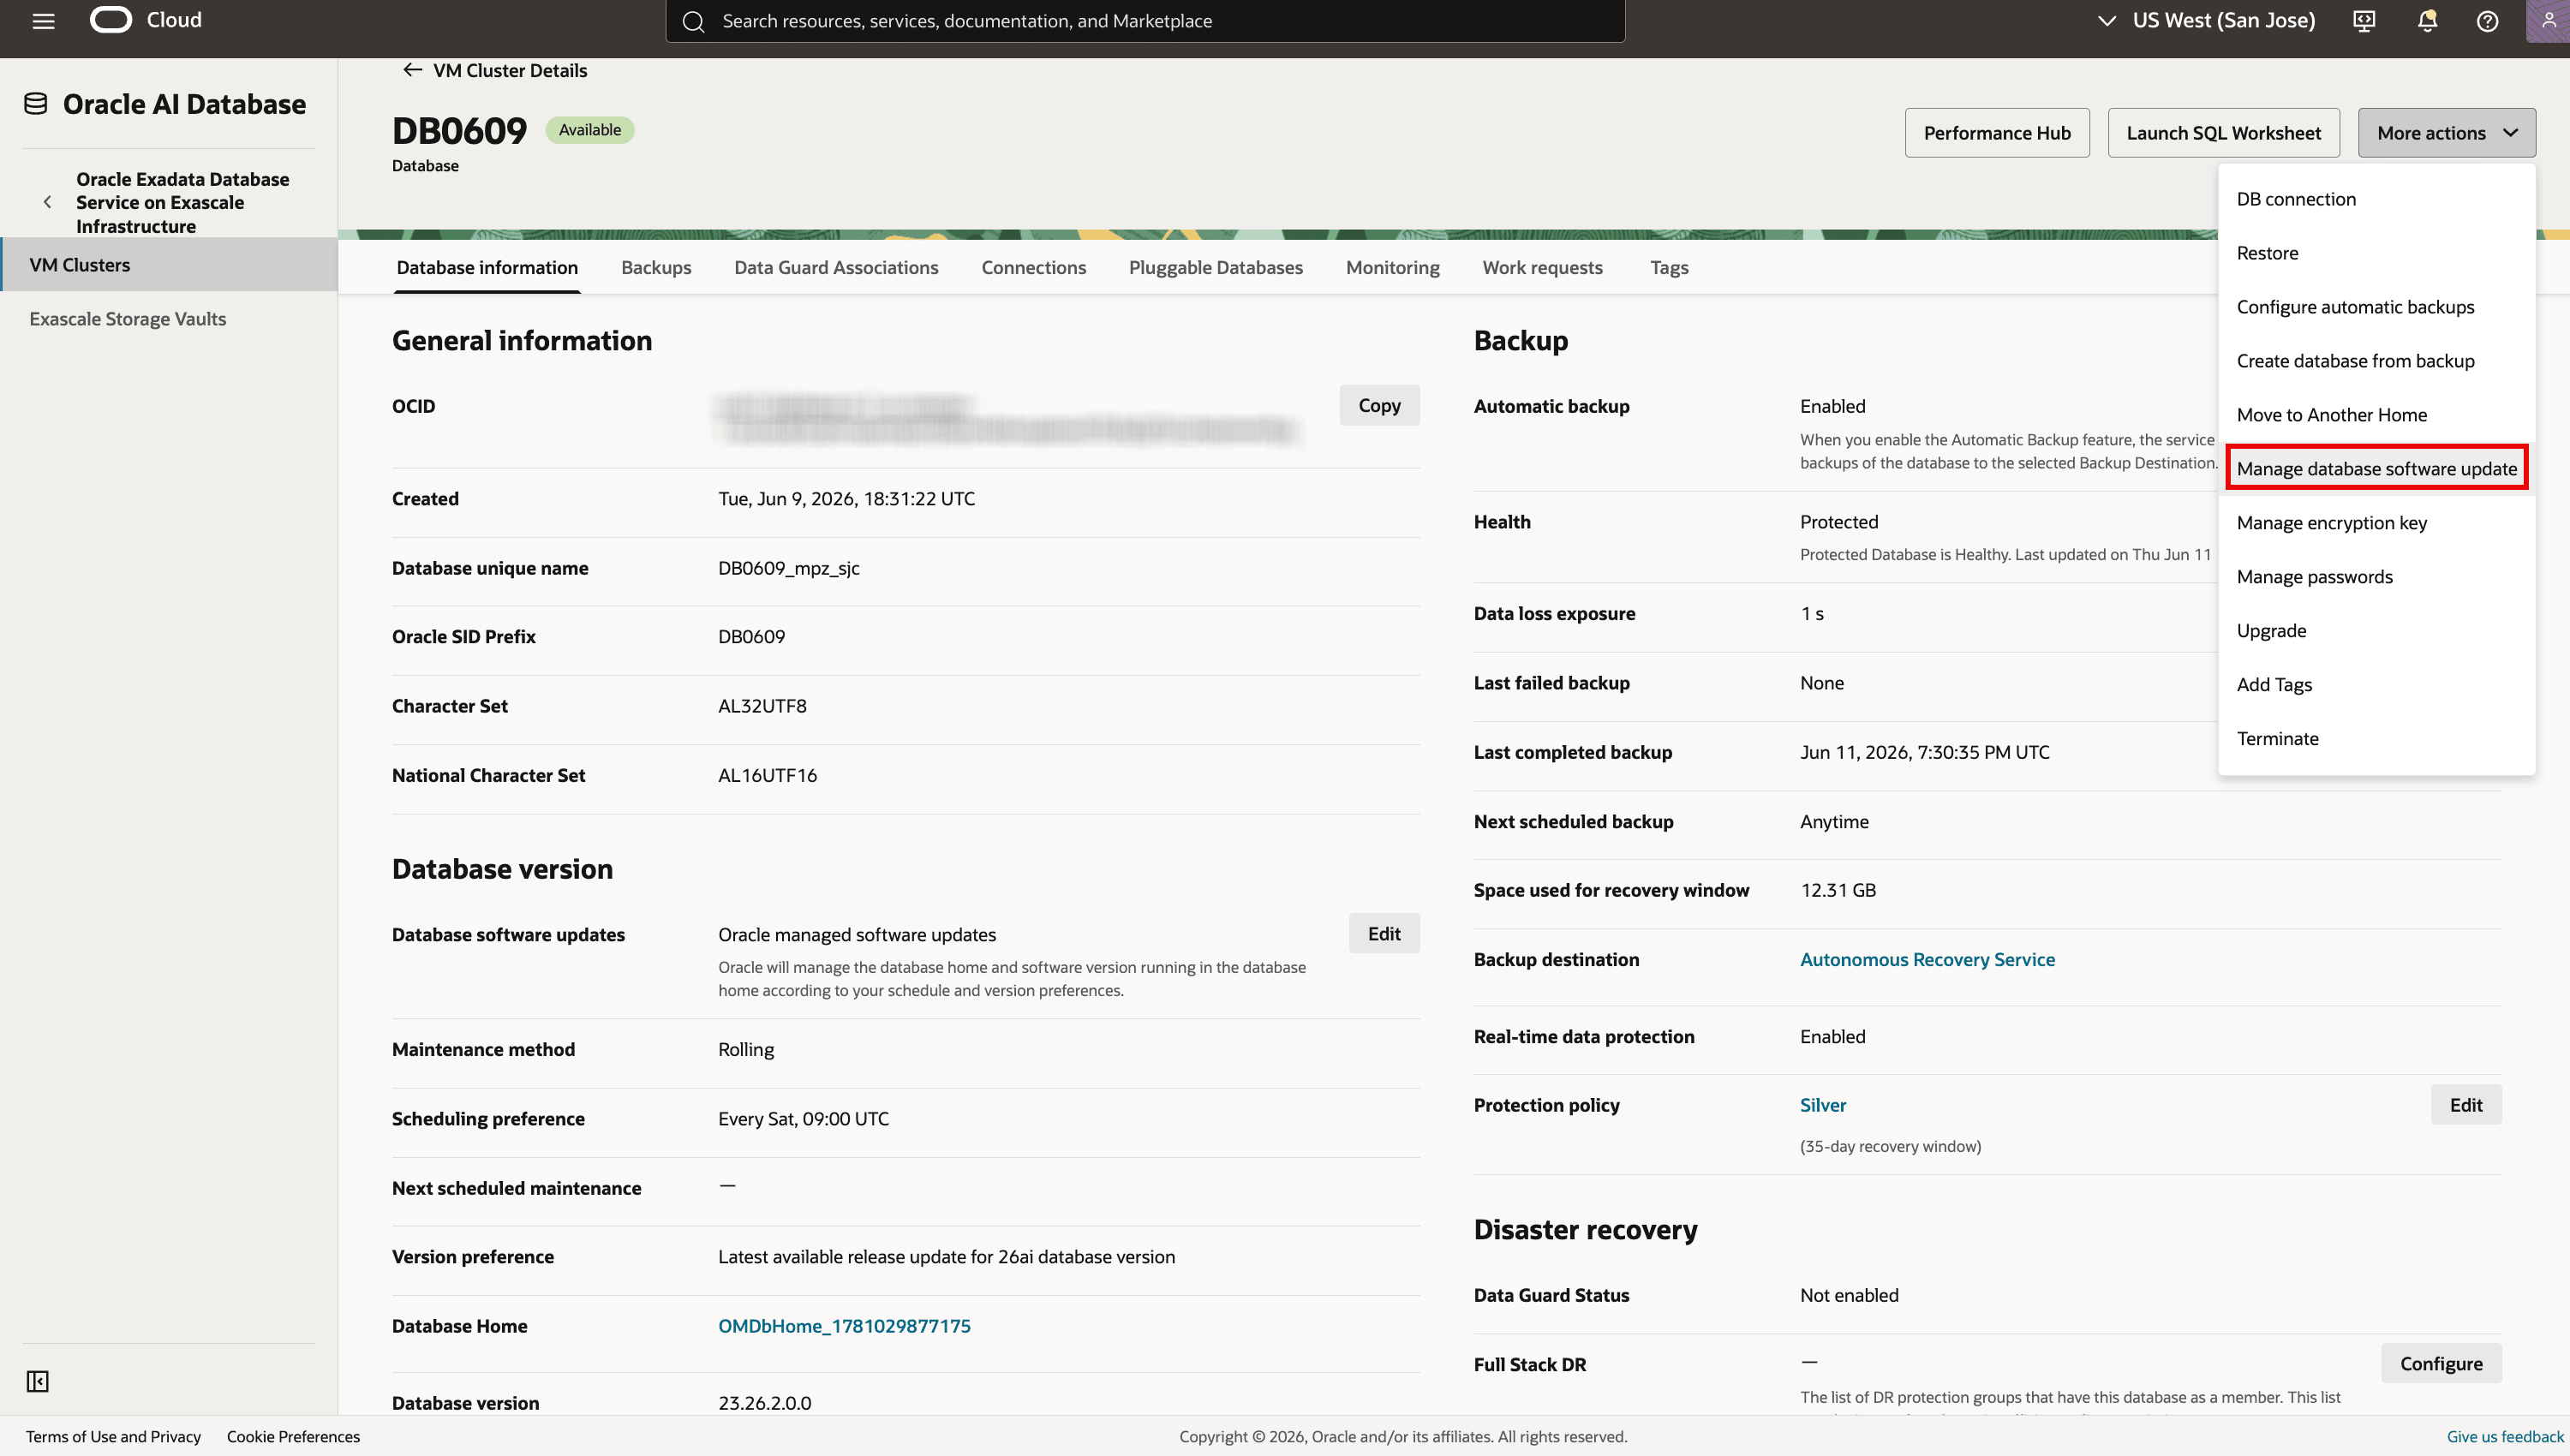Viewport: 2570px width, 1456px height.
Task: Open the hamburger navigation menu
Action: [x=43, y=21]
